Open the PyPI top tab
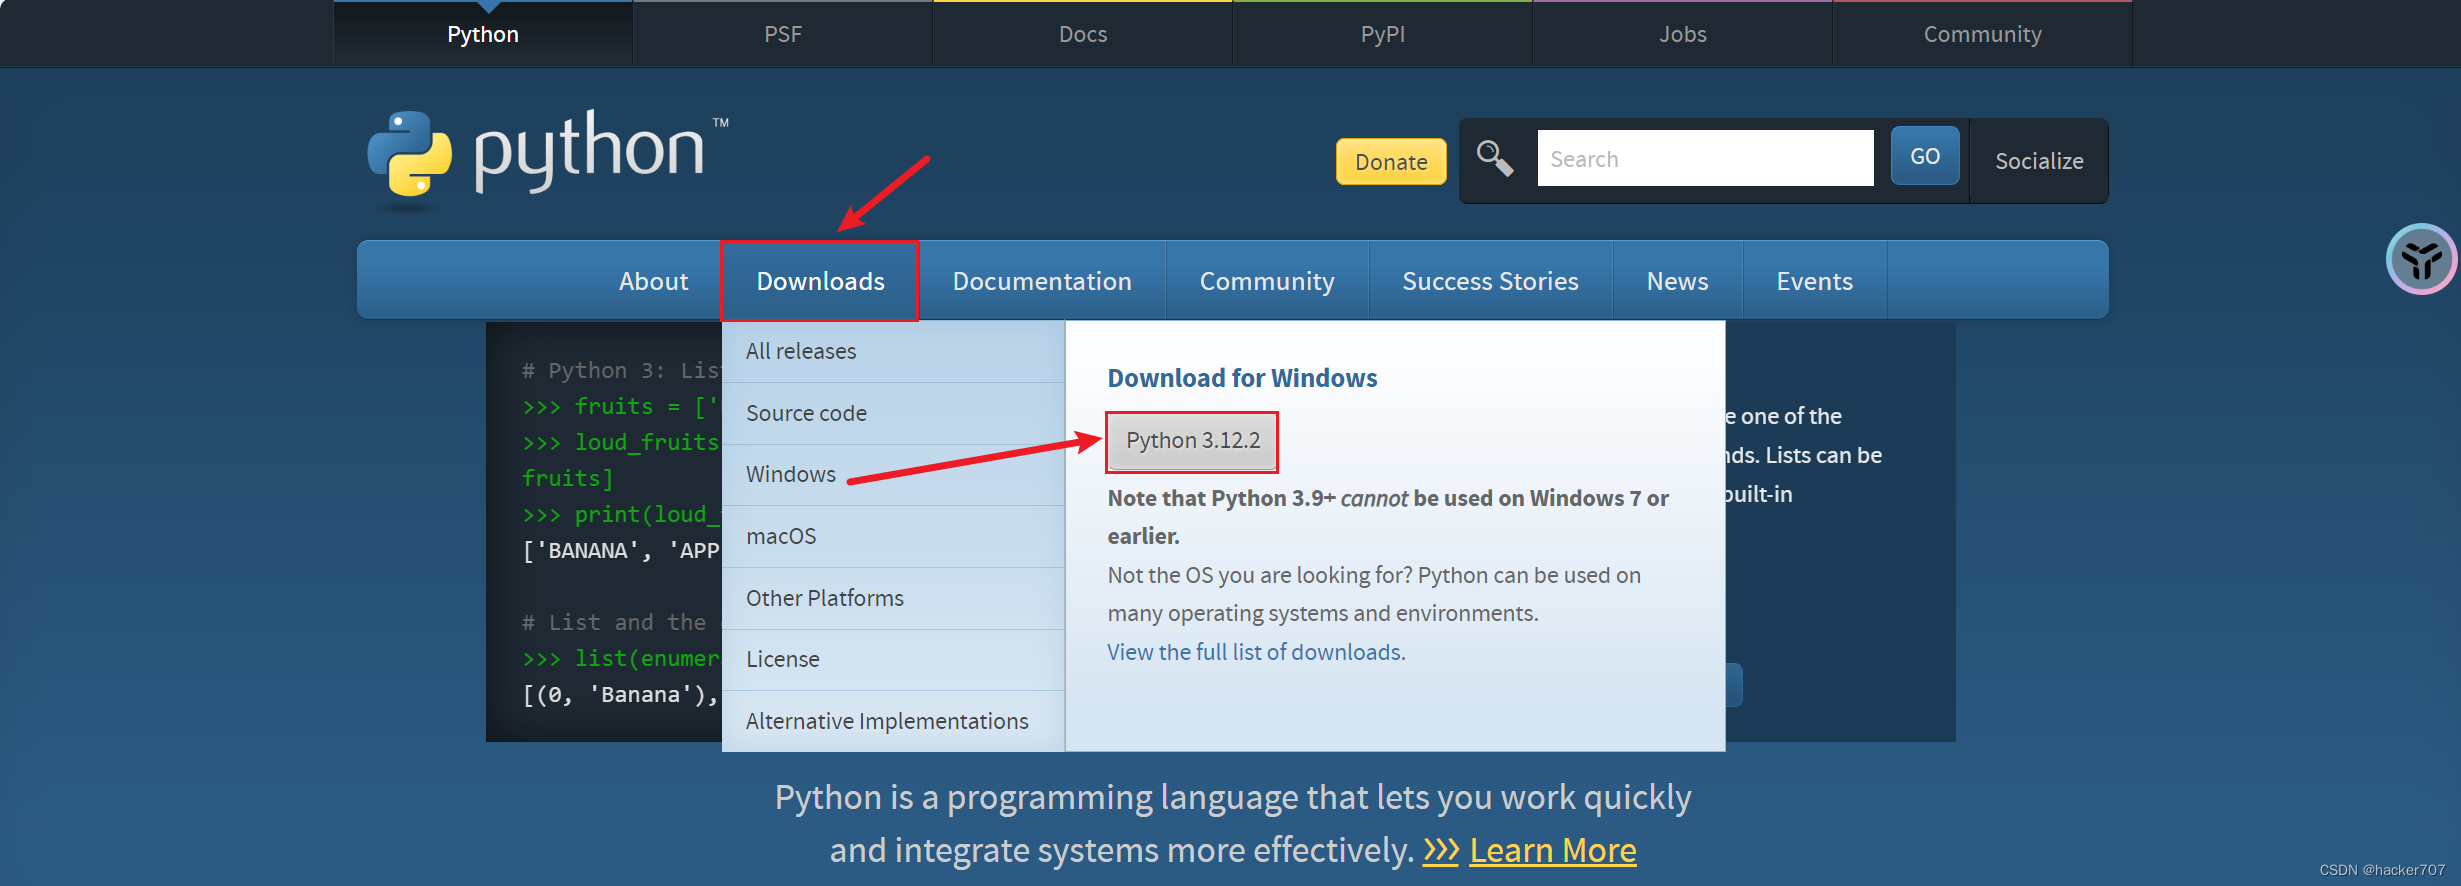 click(1383, 34)
